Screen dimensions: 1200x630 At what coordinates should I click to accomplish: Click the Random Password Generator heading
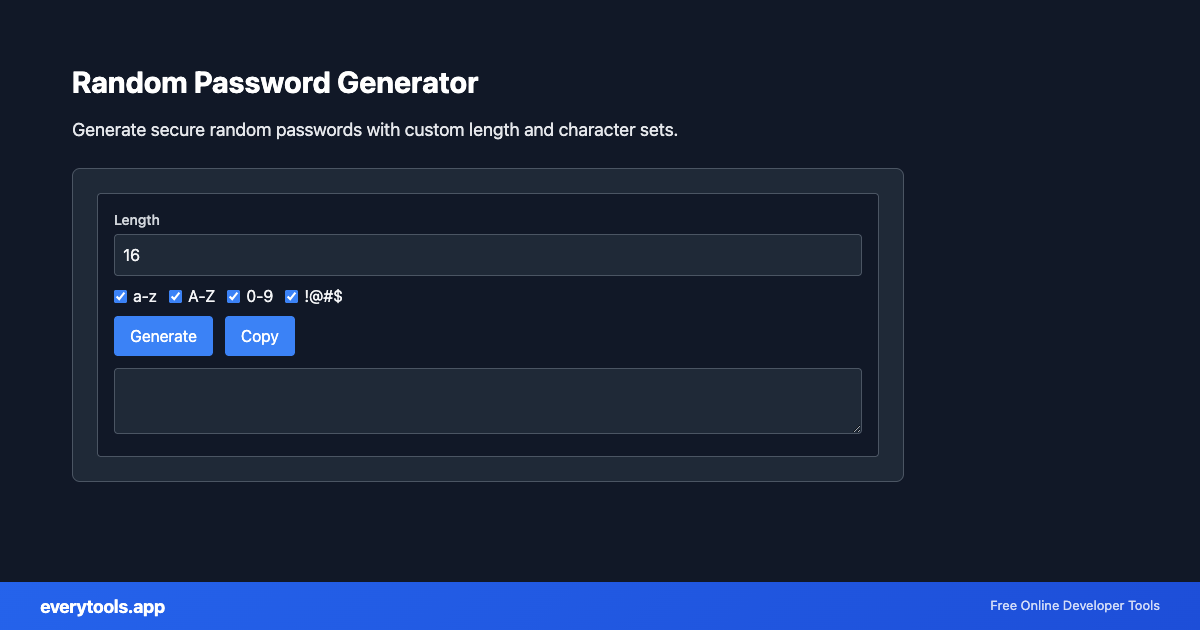[x=276, y=83]
